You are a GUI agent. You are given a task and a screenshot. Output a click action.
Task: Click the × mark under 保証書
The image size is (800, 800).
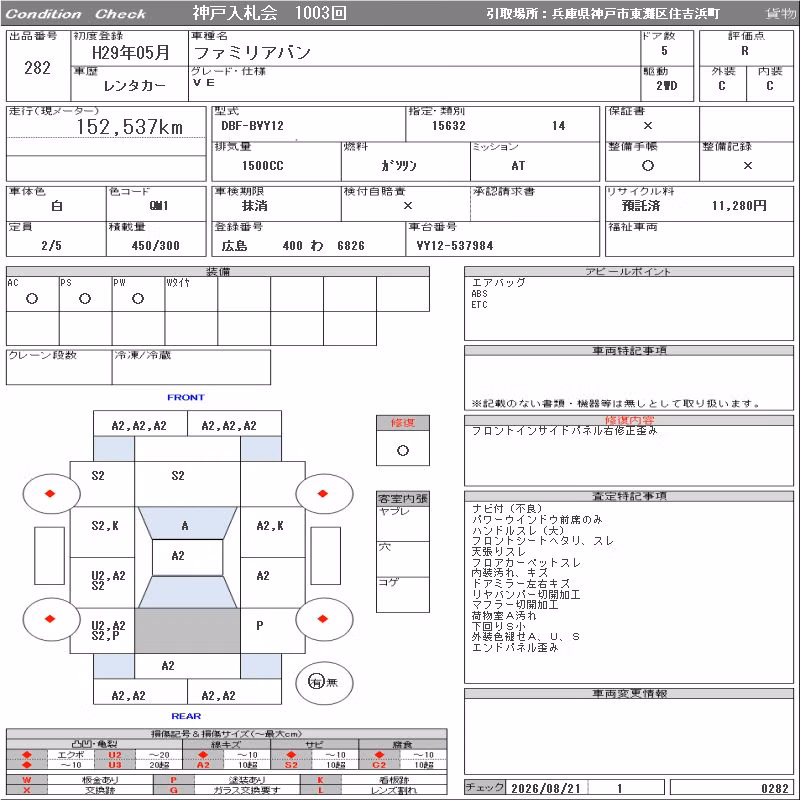pos(647,126)
